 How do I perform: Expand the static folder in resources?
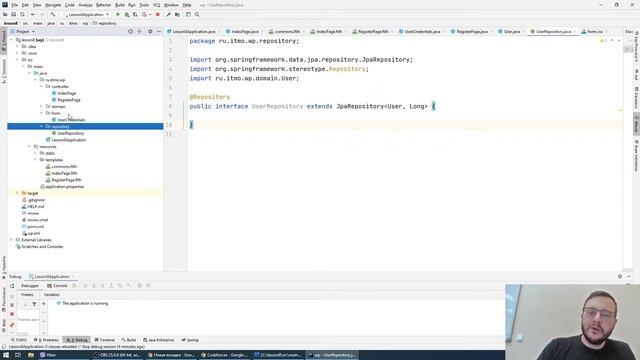[36, 153]
